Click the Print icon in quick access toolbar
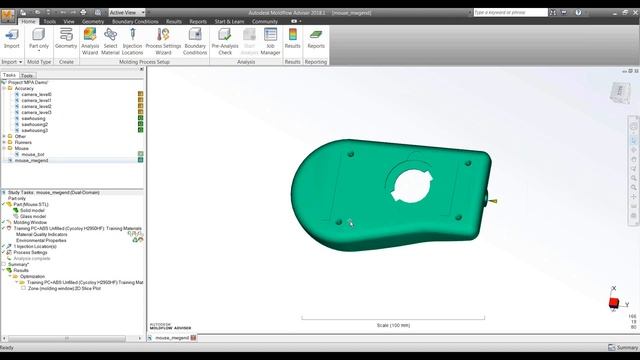Image resolution: width=640 pixels, height=360 pixels. [83, 13]
